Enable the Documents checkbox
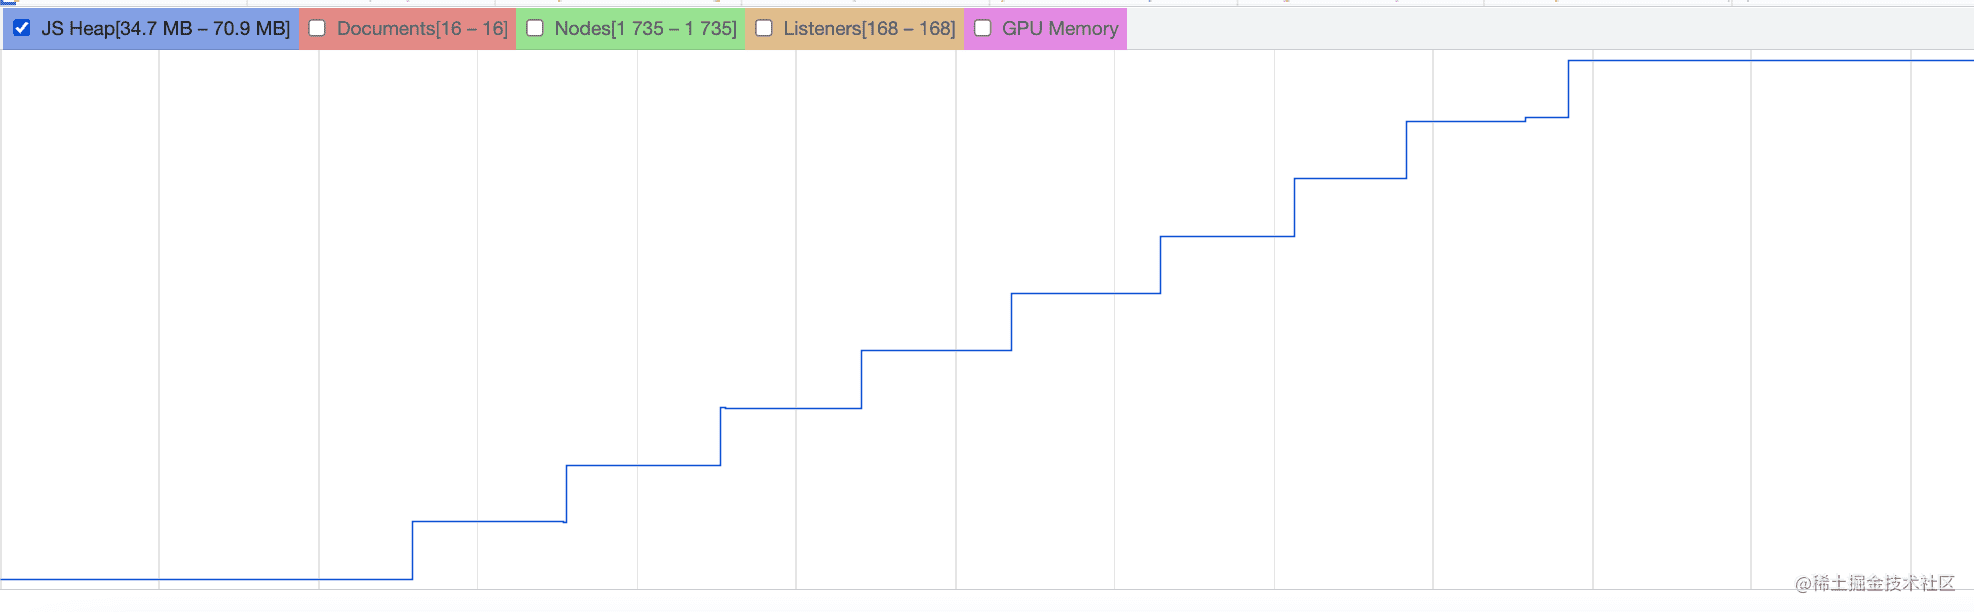This screenshot has height=612, width=1974. point(317,28)
